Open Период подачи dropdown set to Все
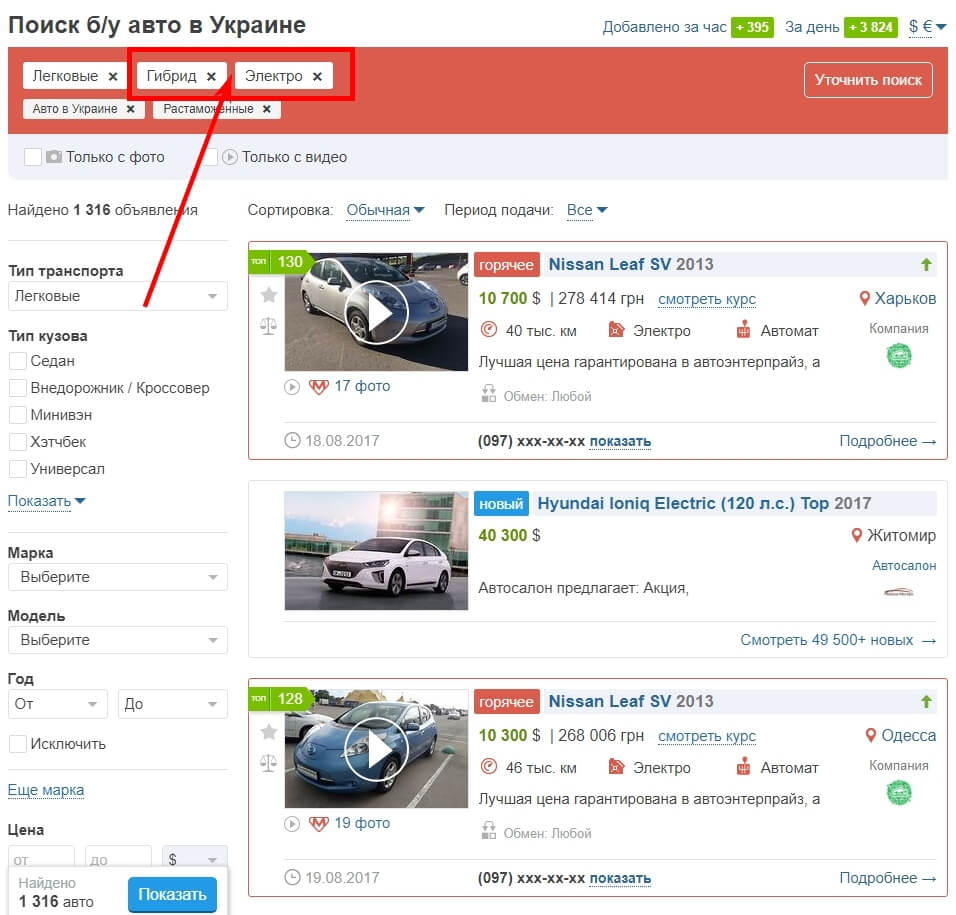 [x=587, y=210]
